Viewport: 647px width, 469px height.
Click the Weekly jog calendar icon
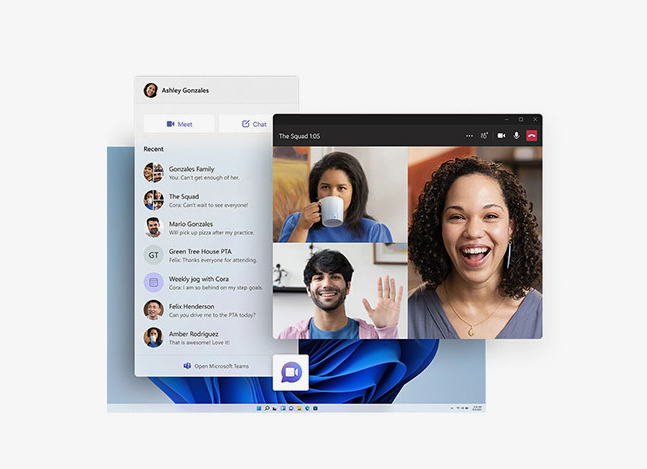click(153, 283)
